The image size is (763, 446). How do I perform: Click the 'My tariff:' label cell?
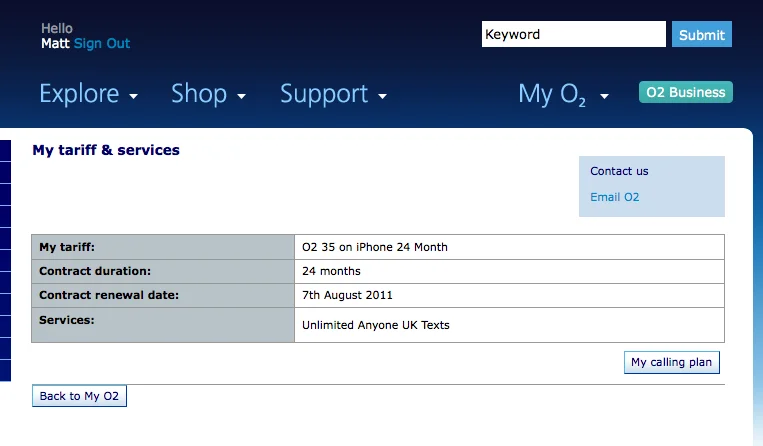(163, 247)
